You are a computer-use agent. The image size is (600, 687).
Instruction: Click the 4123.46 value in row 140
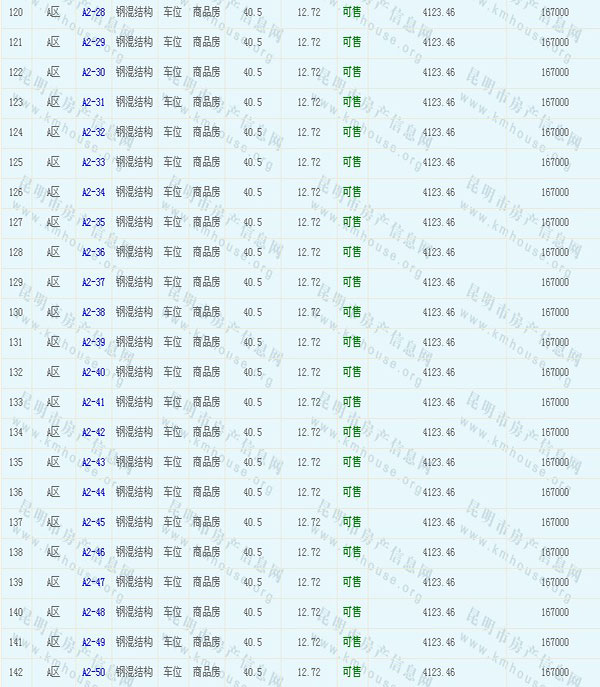point(439,612)
